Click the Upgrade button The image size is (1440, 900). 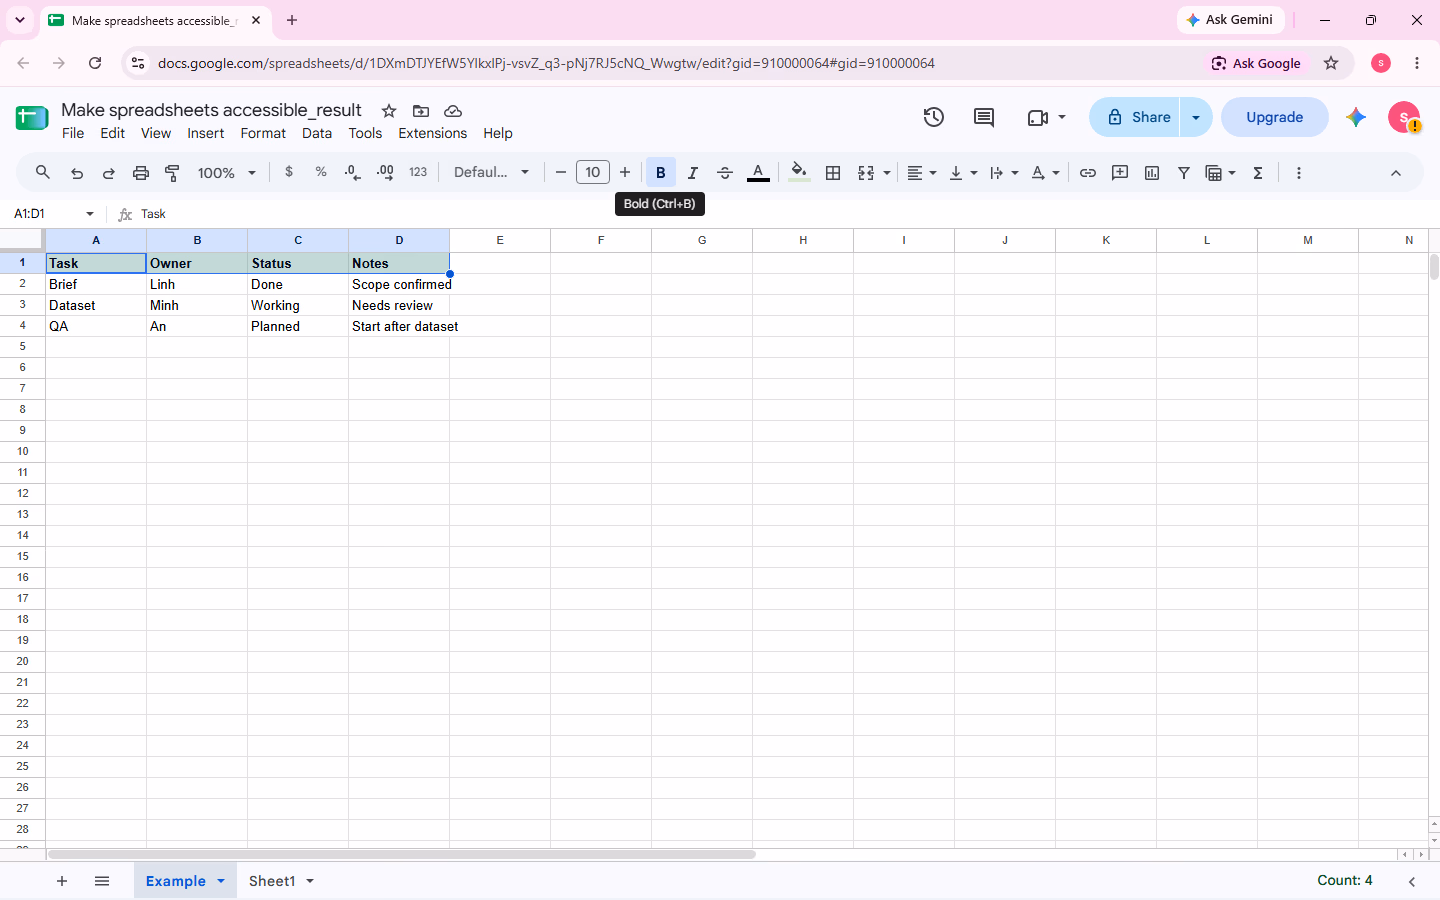(x=1275, y=117)
